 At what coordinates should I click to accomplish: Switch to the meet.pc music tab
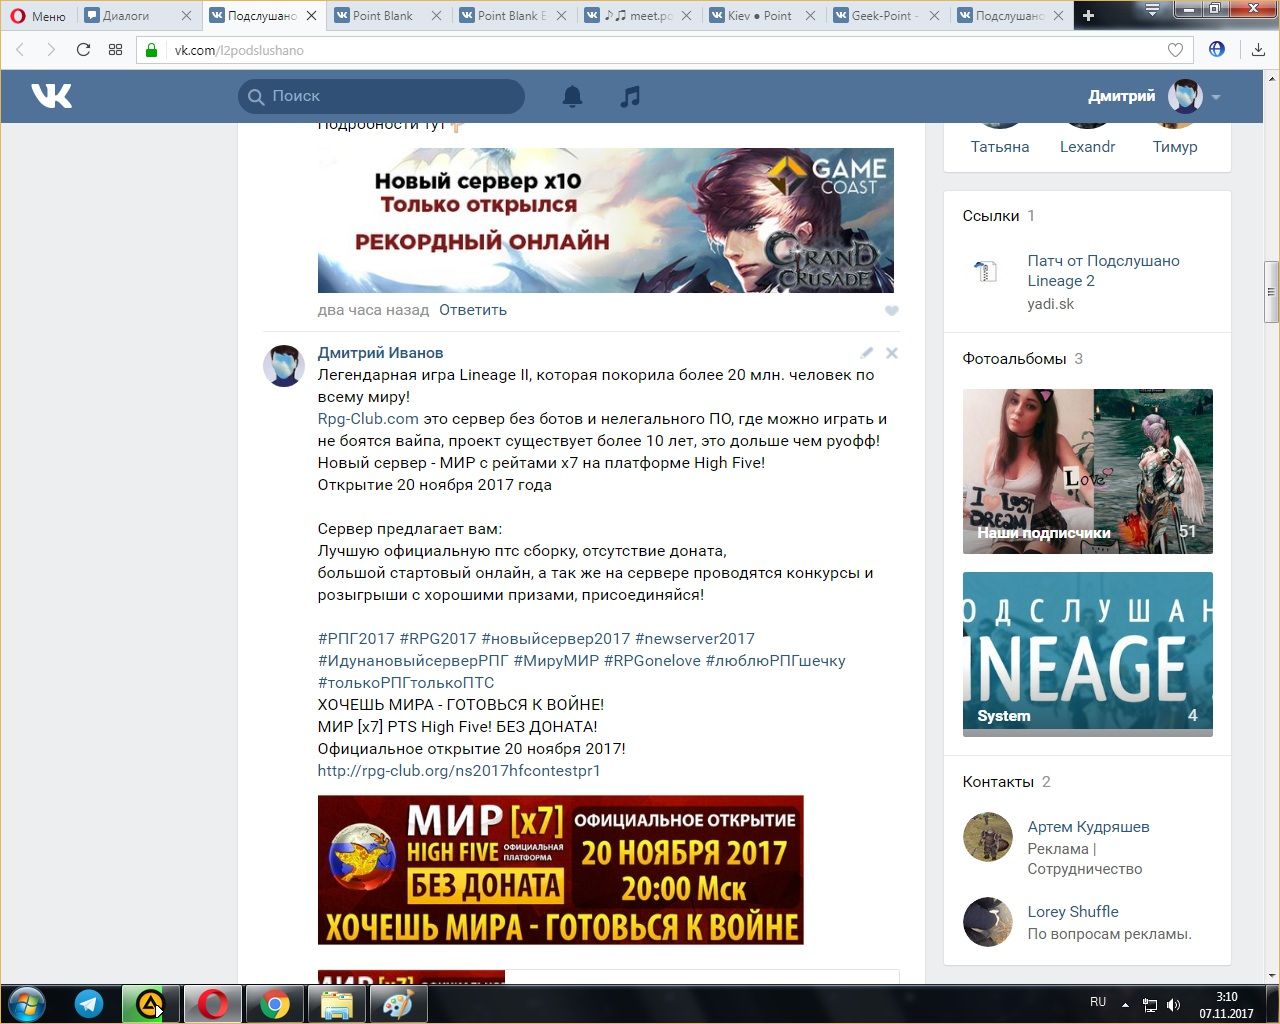pyautogui.click(x=638, y=15)
